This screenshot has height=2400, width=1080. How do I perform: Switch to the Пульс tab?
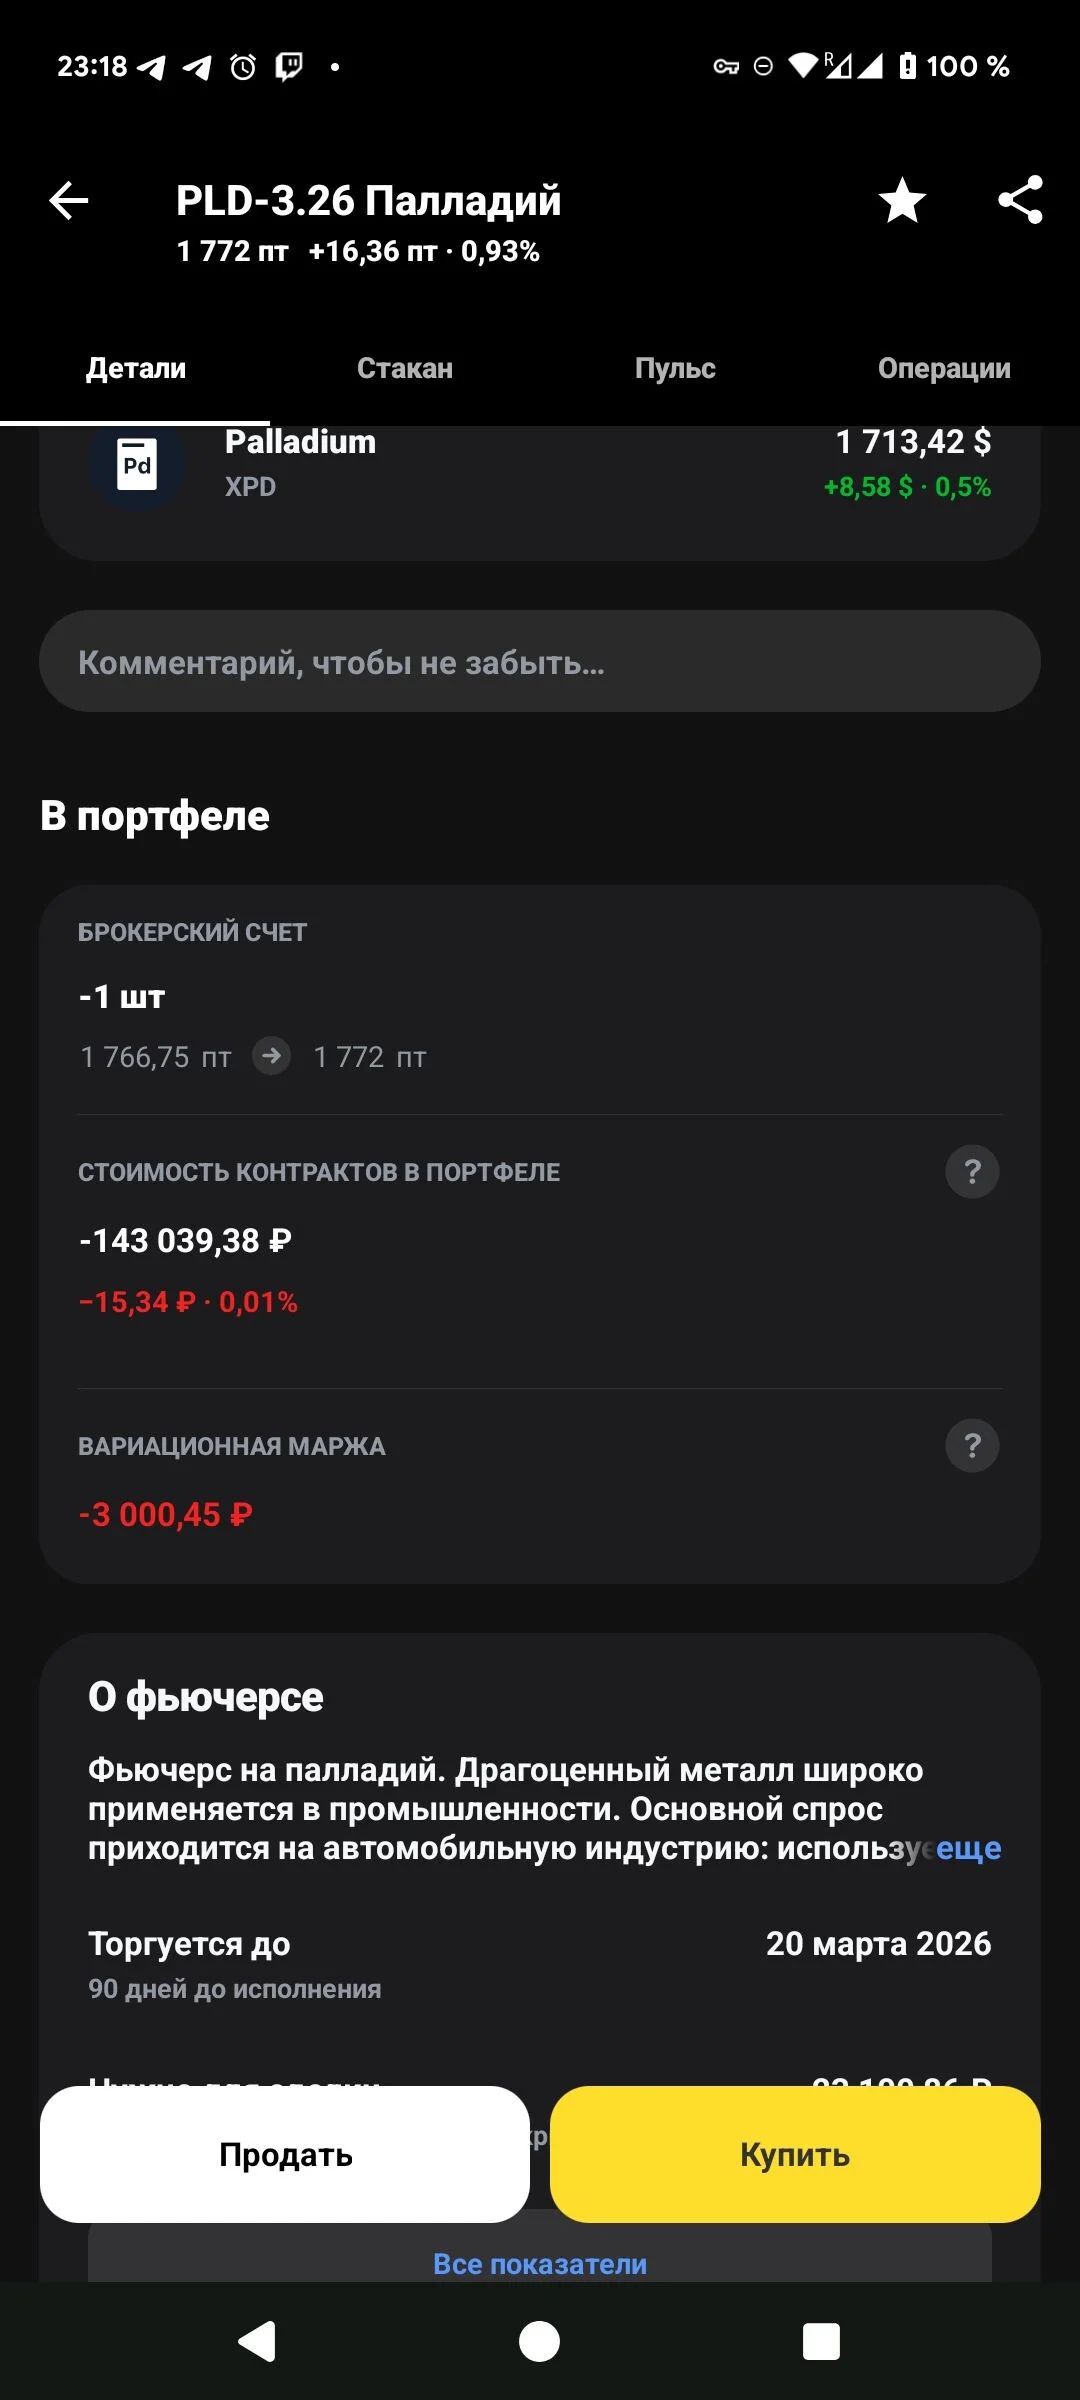coord(675,368)
